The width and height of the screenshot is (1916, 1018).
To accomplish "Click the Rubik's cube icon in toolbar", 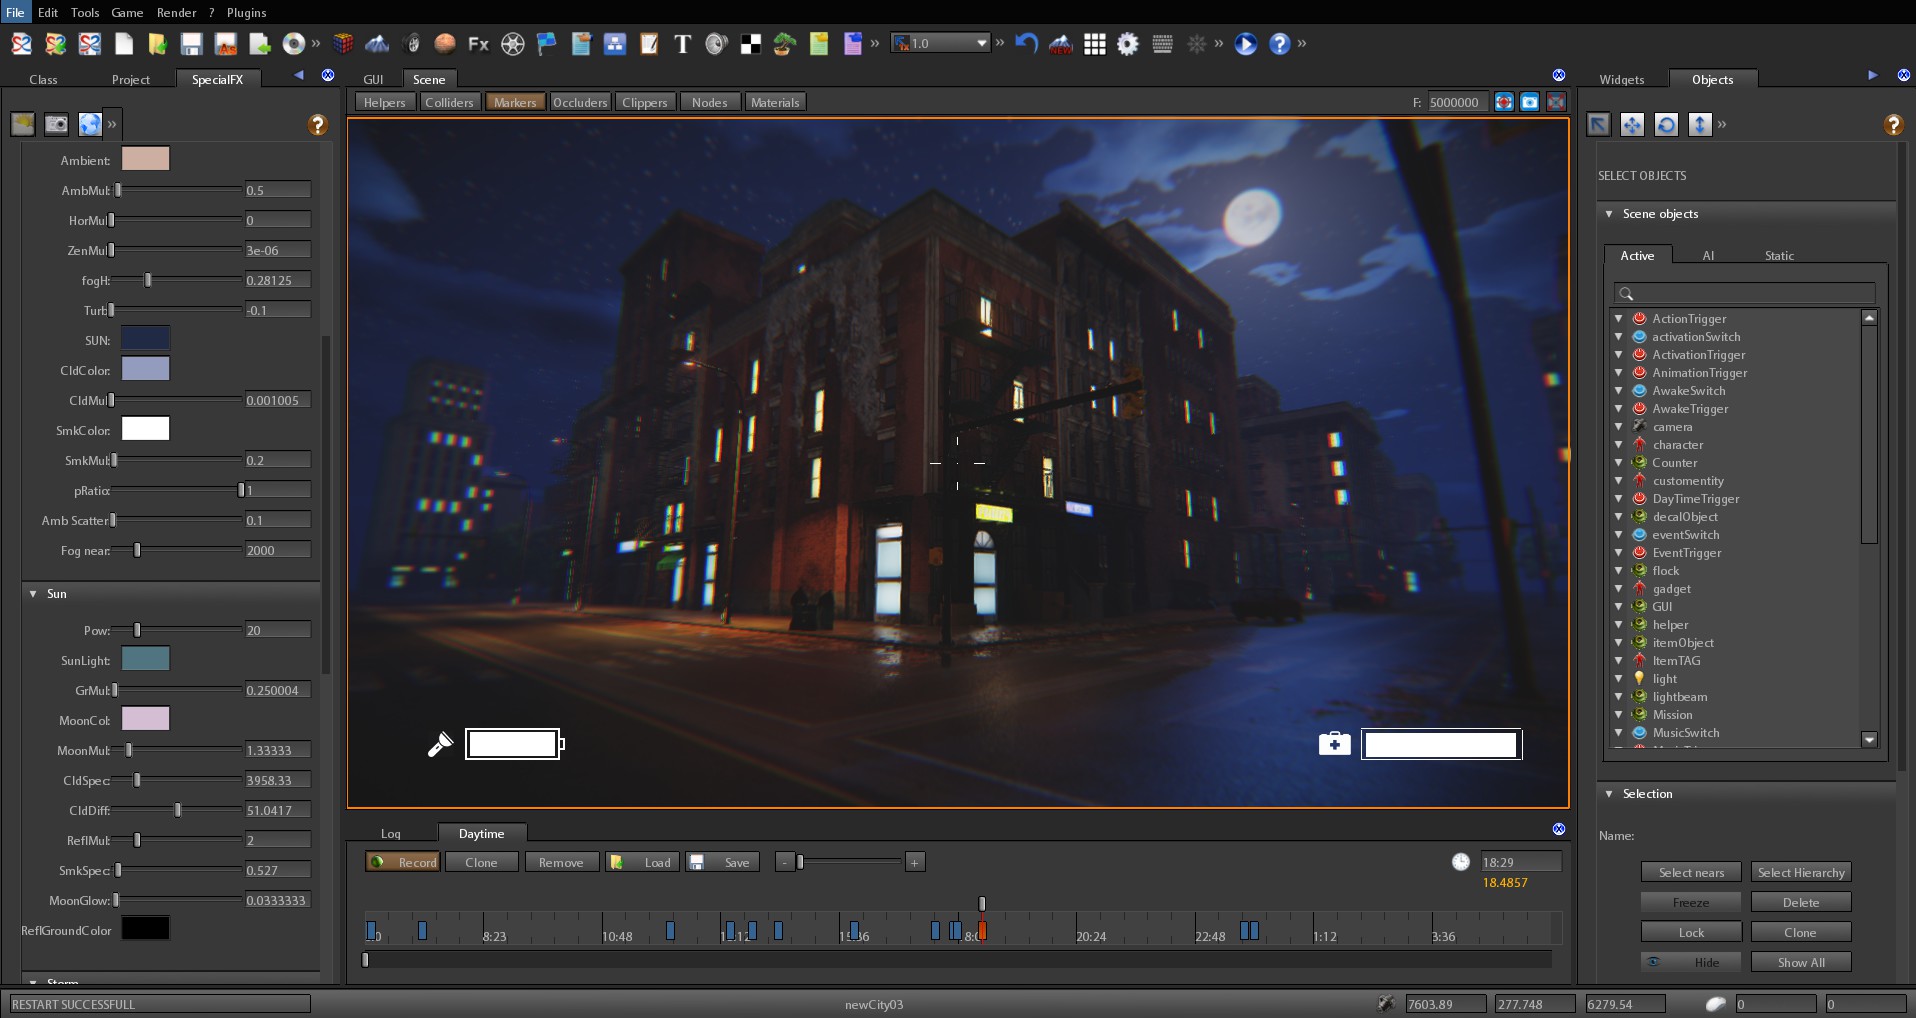I will click(x=343, y=44).
